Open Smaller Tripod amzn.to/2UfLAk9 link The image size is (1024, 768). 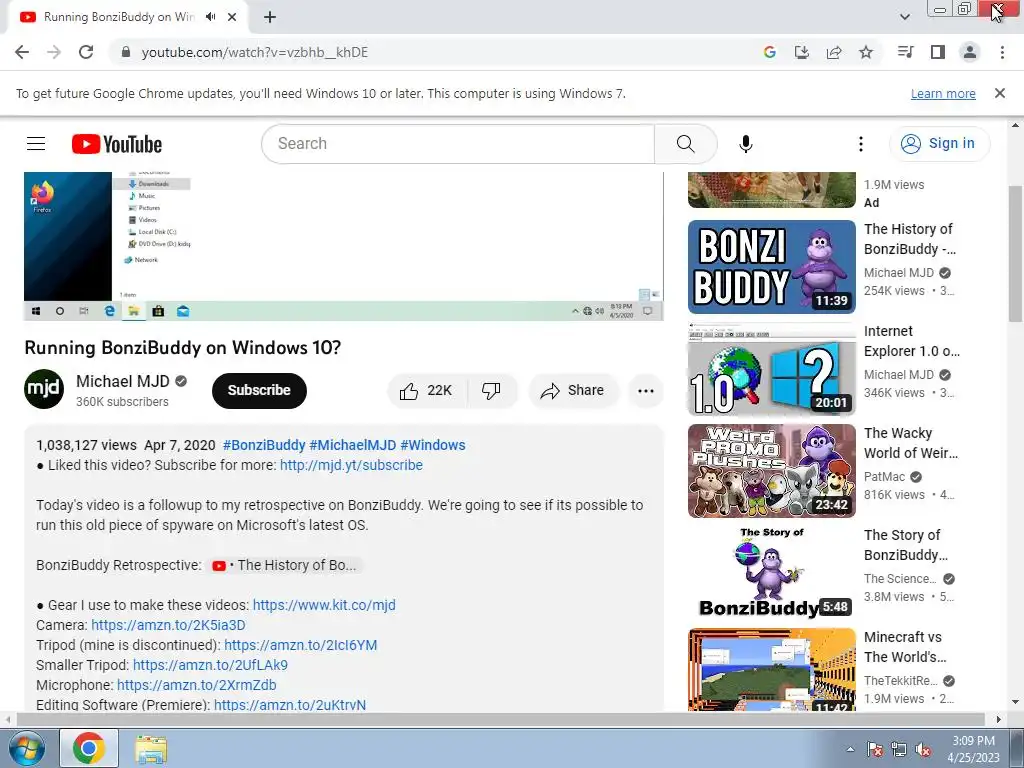click(210, 665)
